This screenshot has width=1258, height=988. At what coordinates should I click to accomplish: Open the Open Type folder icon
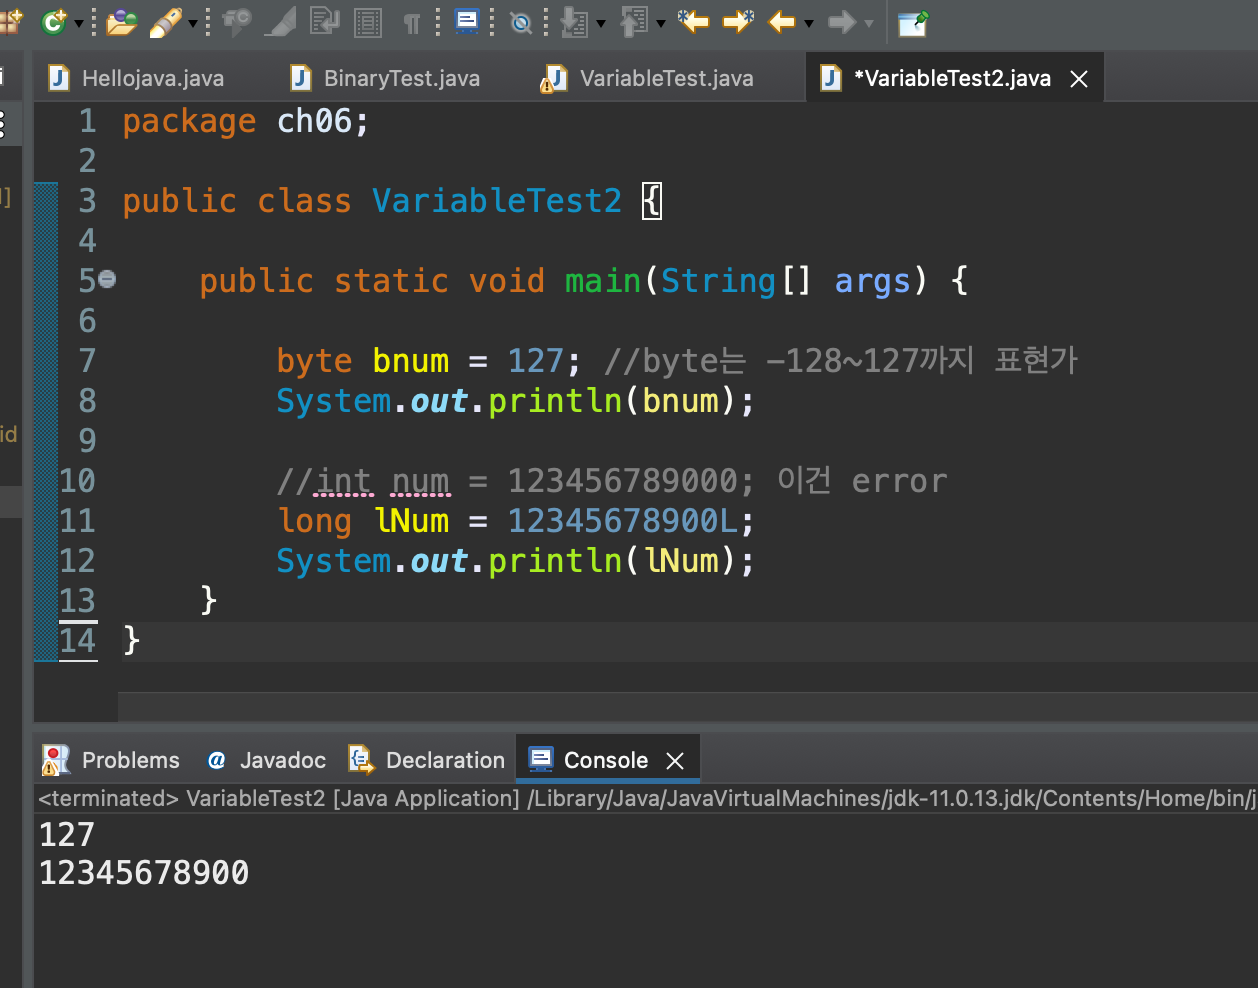pyautogui.click(x=121, y=21)
